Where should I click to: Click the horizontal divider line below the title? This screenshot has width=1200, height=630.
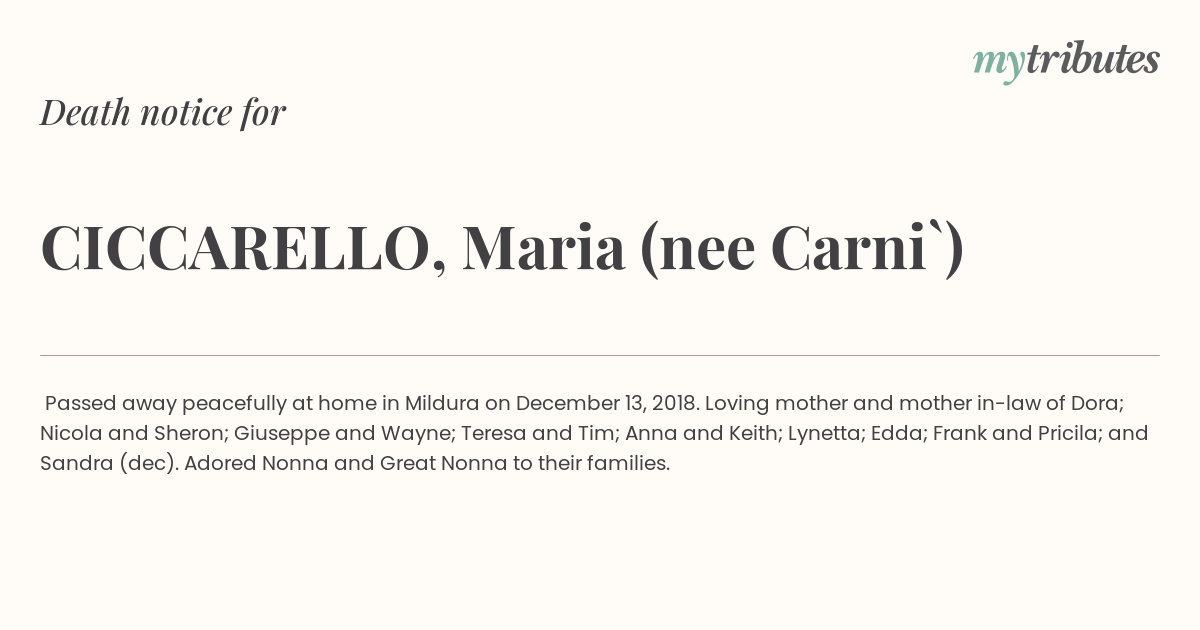[x=600, y=355]
